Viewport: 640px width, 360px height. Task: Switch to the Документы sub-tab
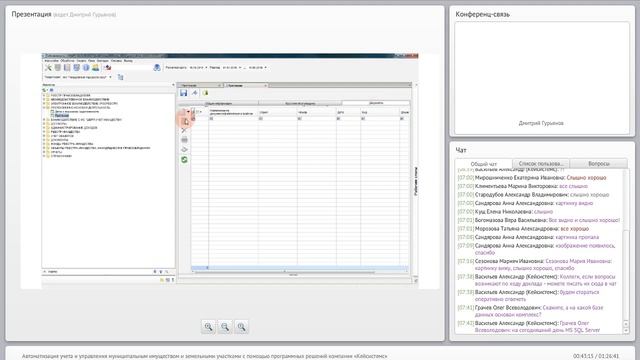tap(376, 103)
